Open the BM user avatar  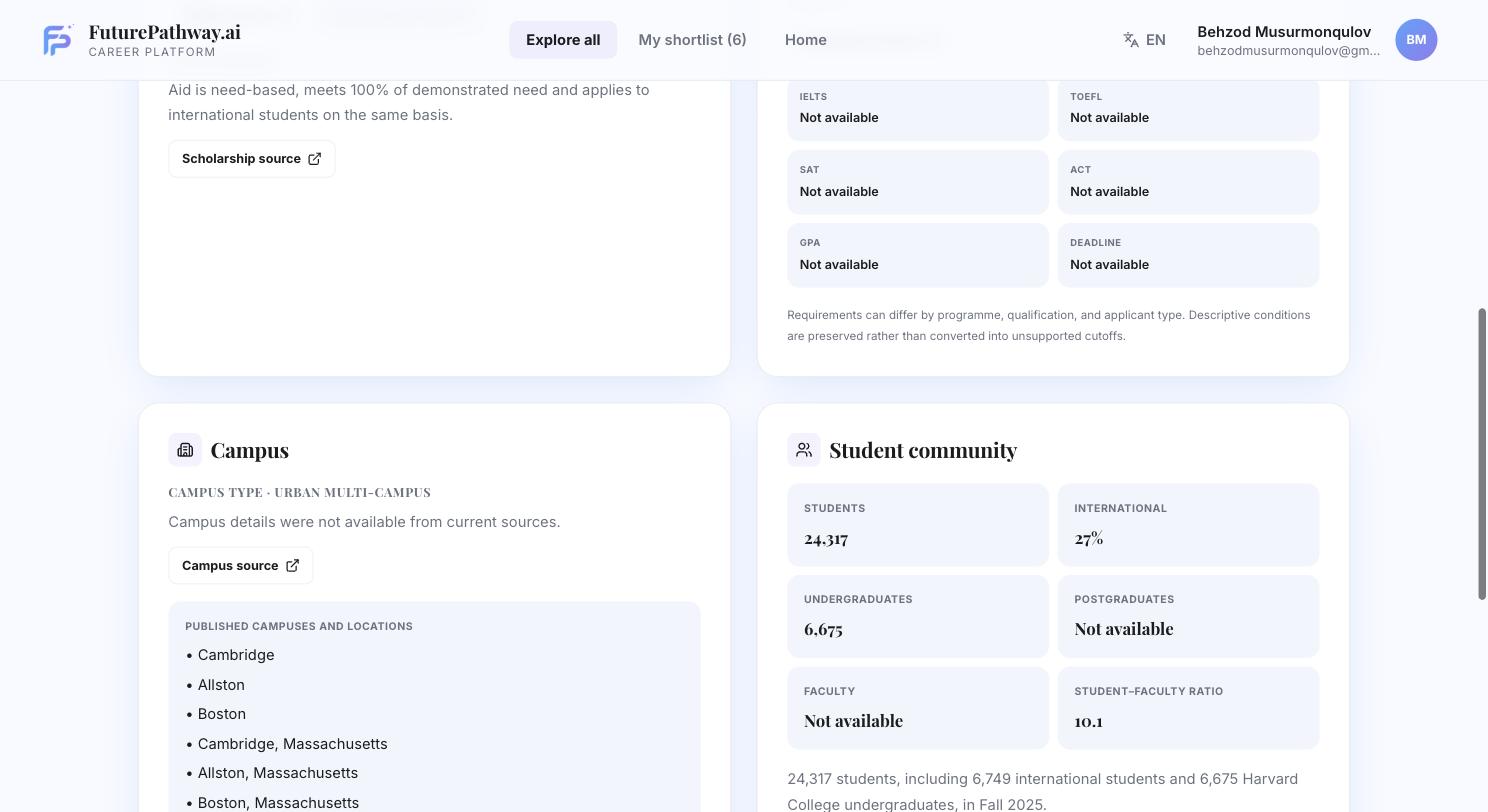click(x=1416, y=40)
